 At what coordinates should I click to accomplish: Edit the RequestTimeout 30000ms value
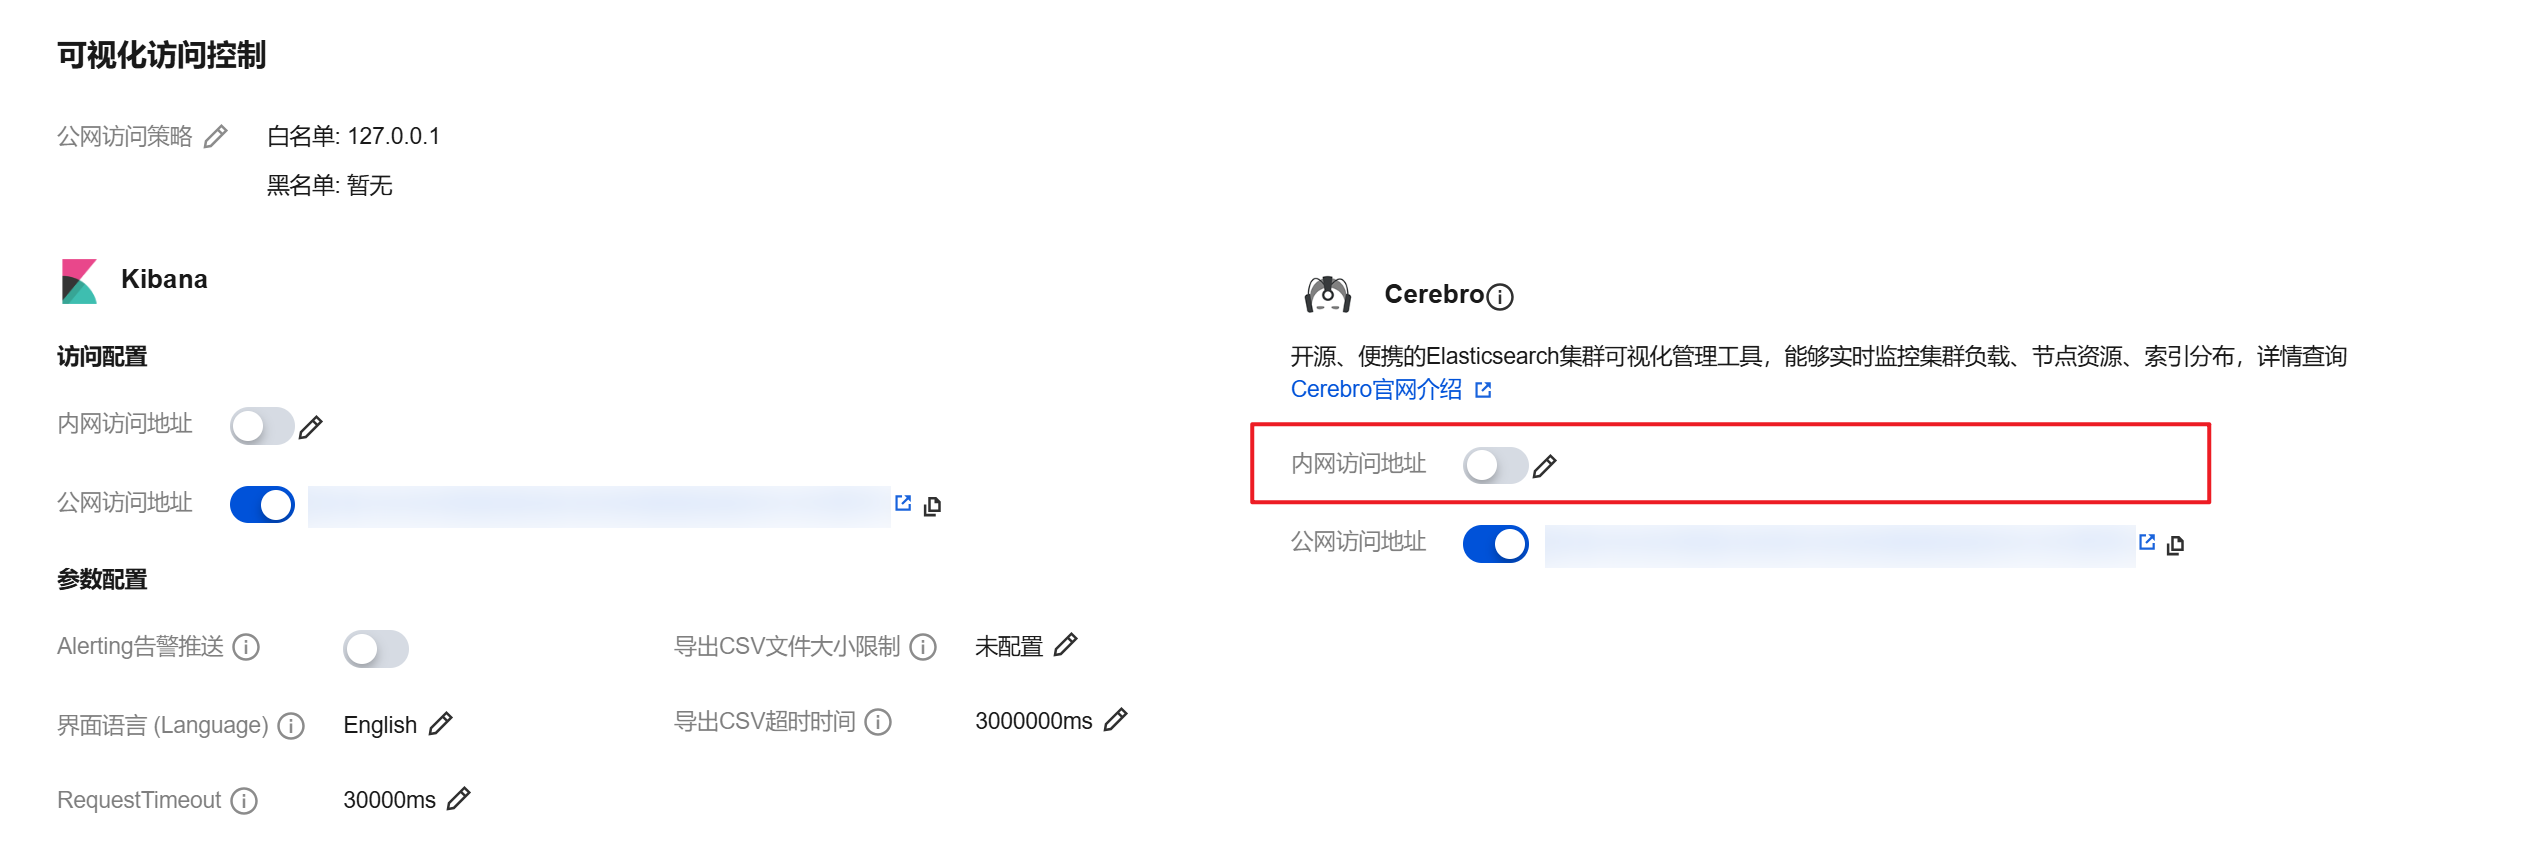[459, 798]
